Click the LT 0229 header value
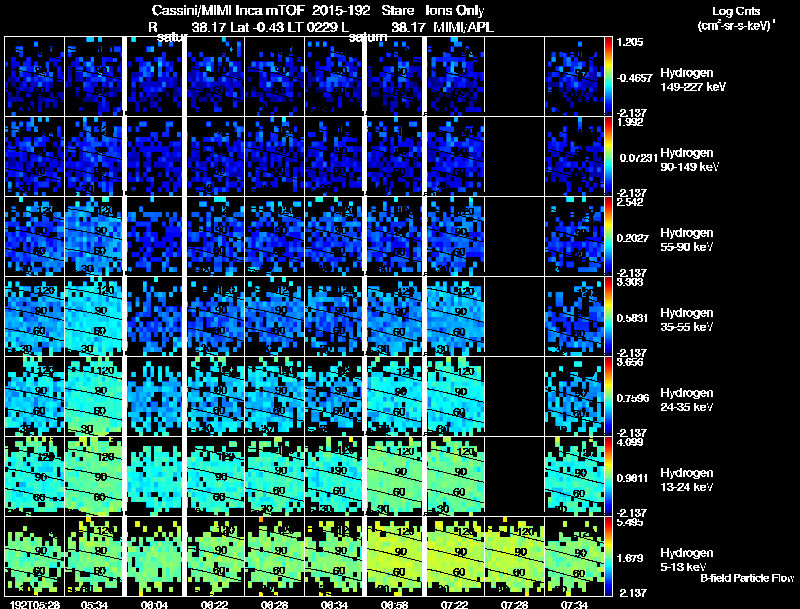The width and height of the screenshot is (800, 609). point(311,27)
